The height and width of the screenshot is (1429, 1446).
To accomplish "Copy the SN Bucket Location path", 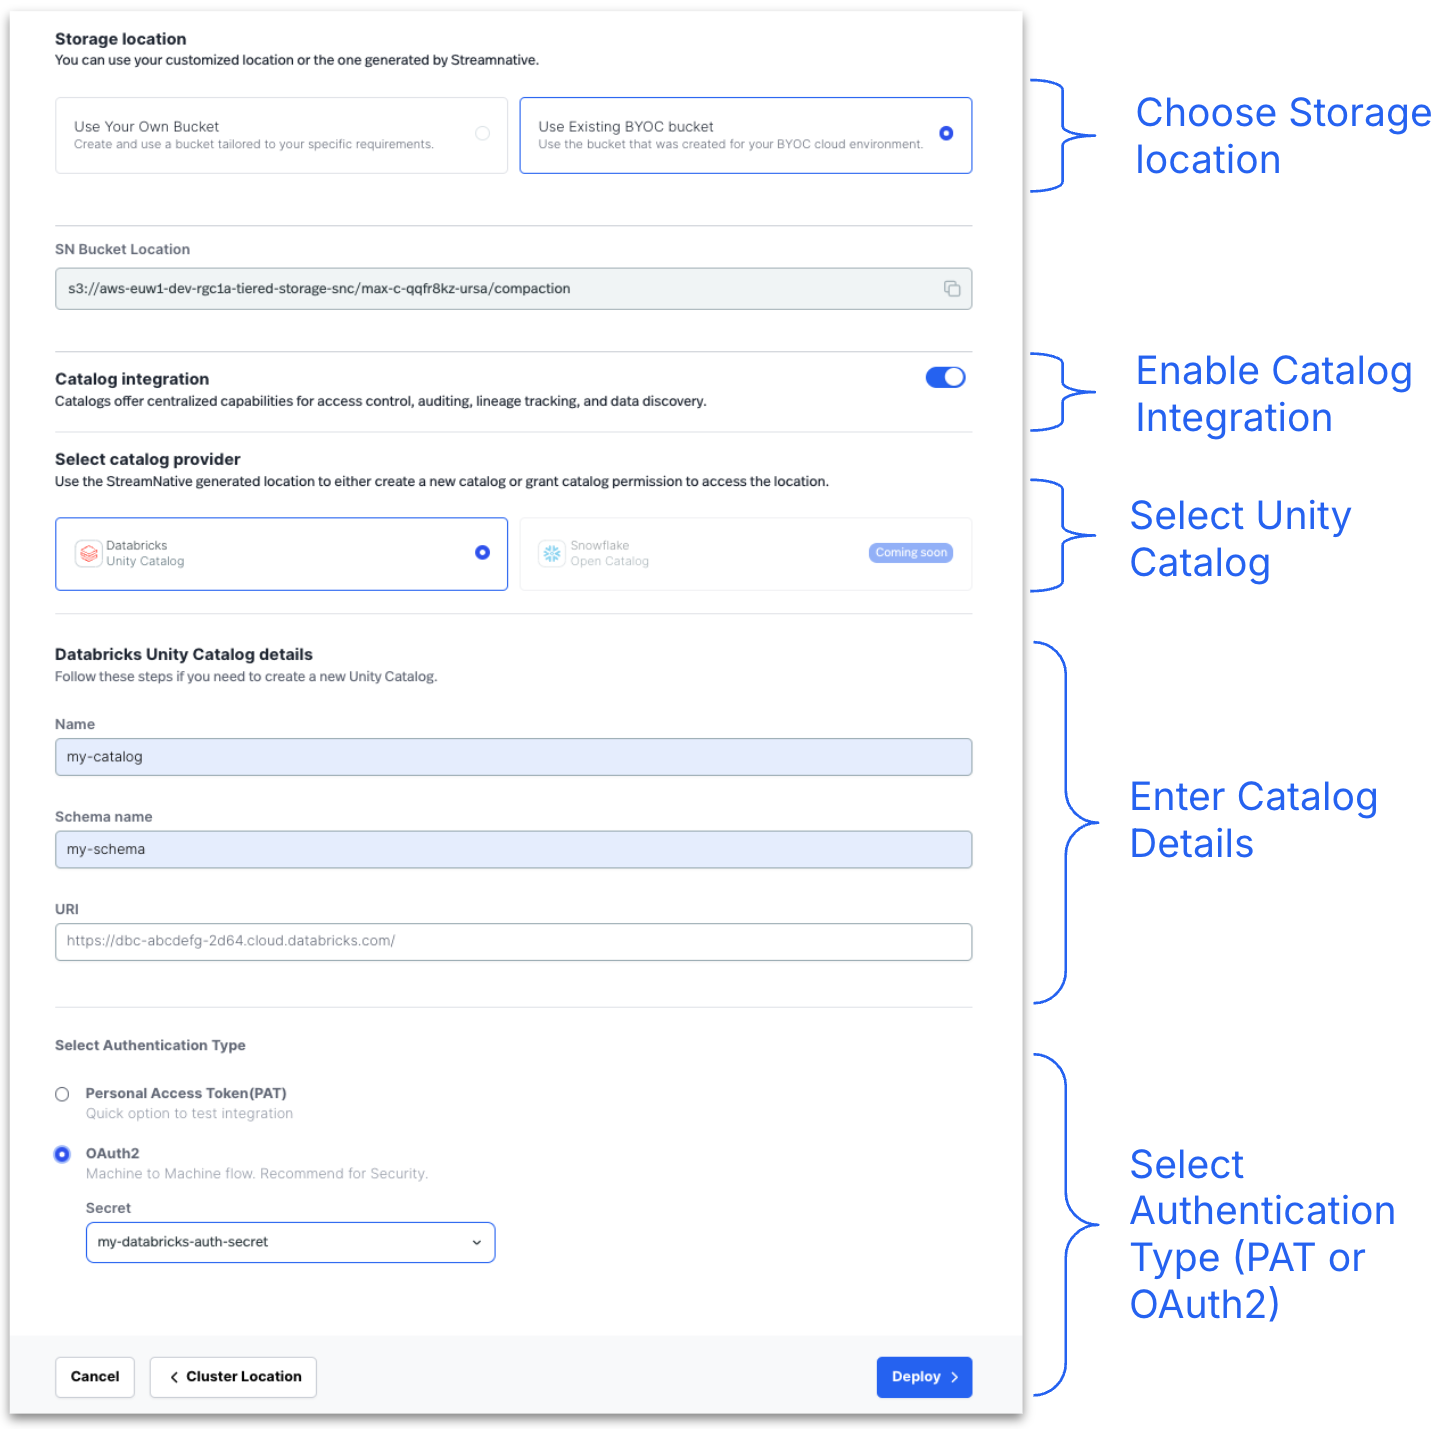I will click(951, 289).
